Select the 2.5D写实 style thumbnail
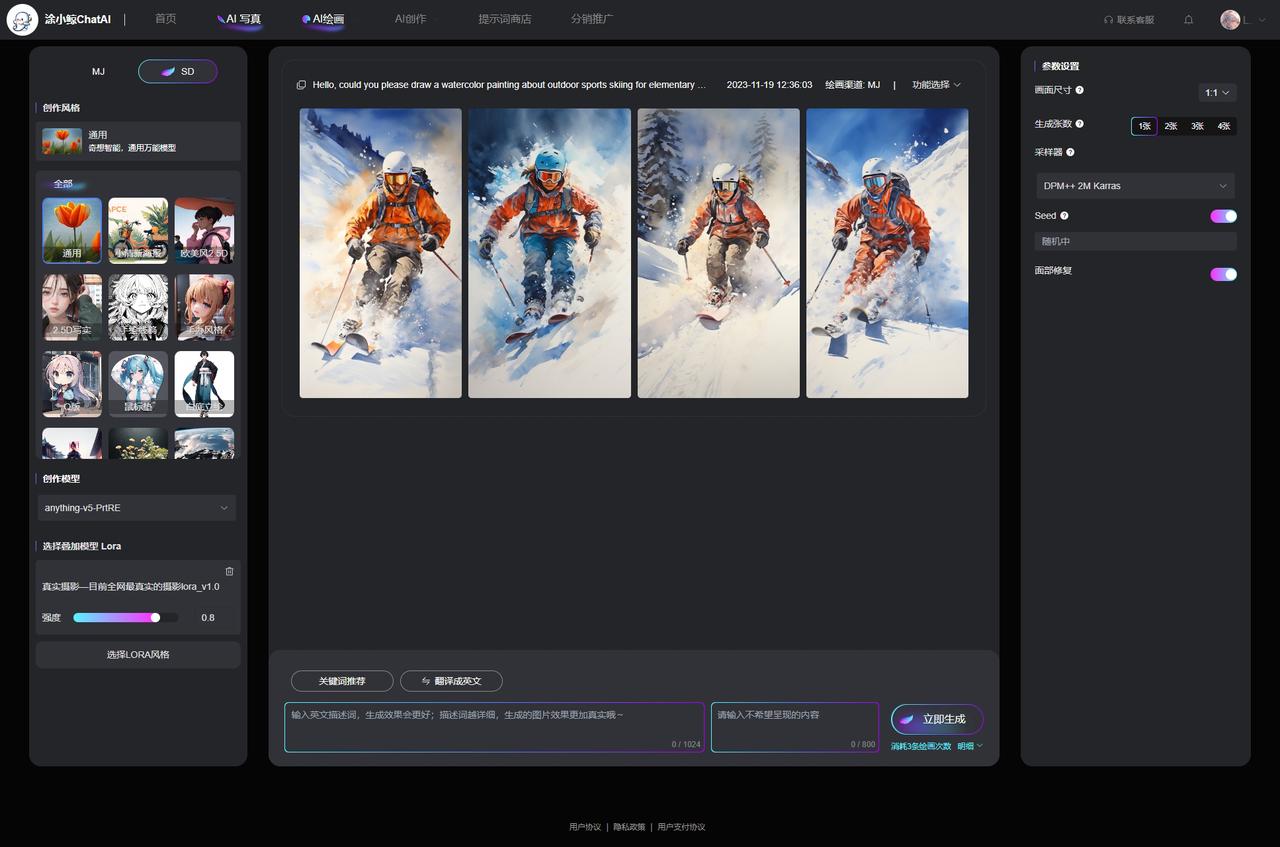 click(72, 307)
